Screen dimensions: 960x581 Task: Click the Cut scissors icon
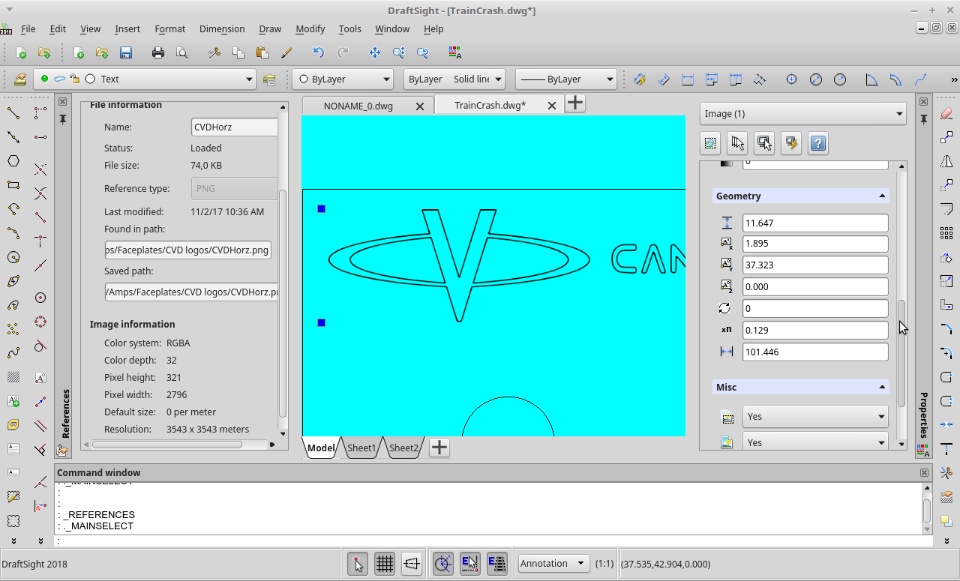tap(214, 53)
